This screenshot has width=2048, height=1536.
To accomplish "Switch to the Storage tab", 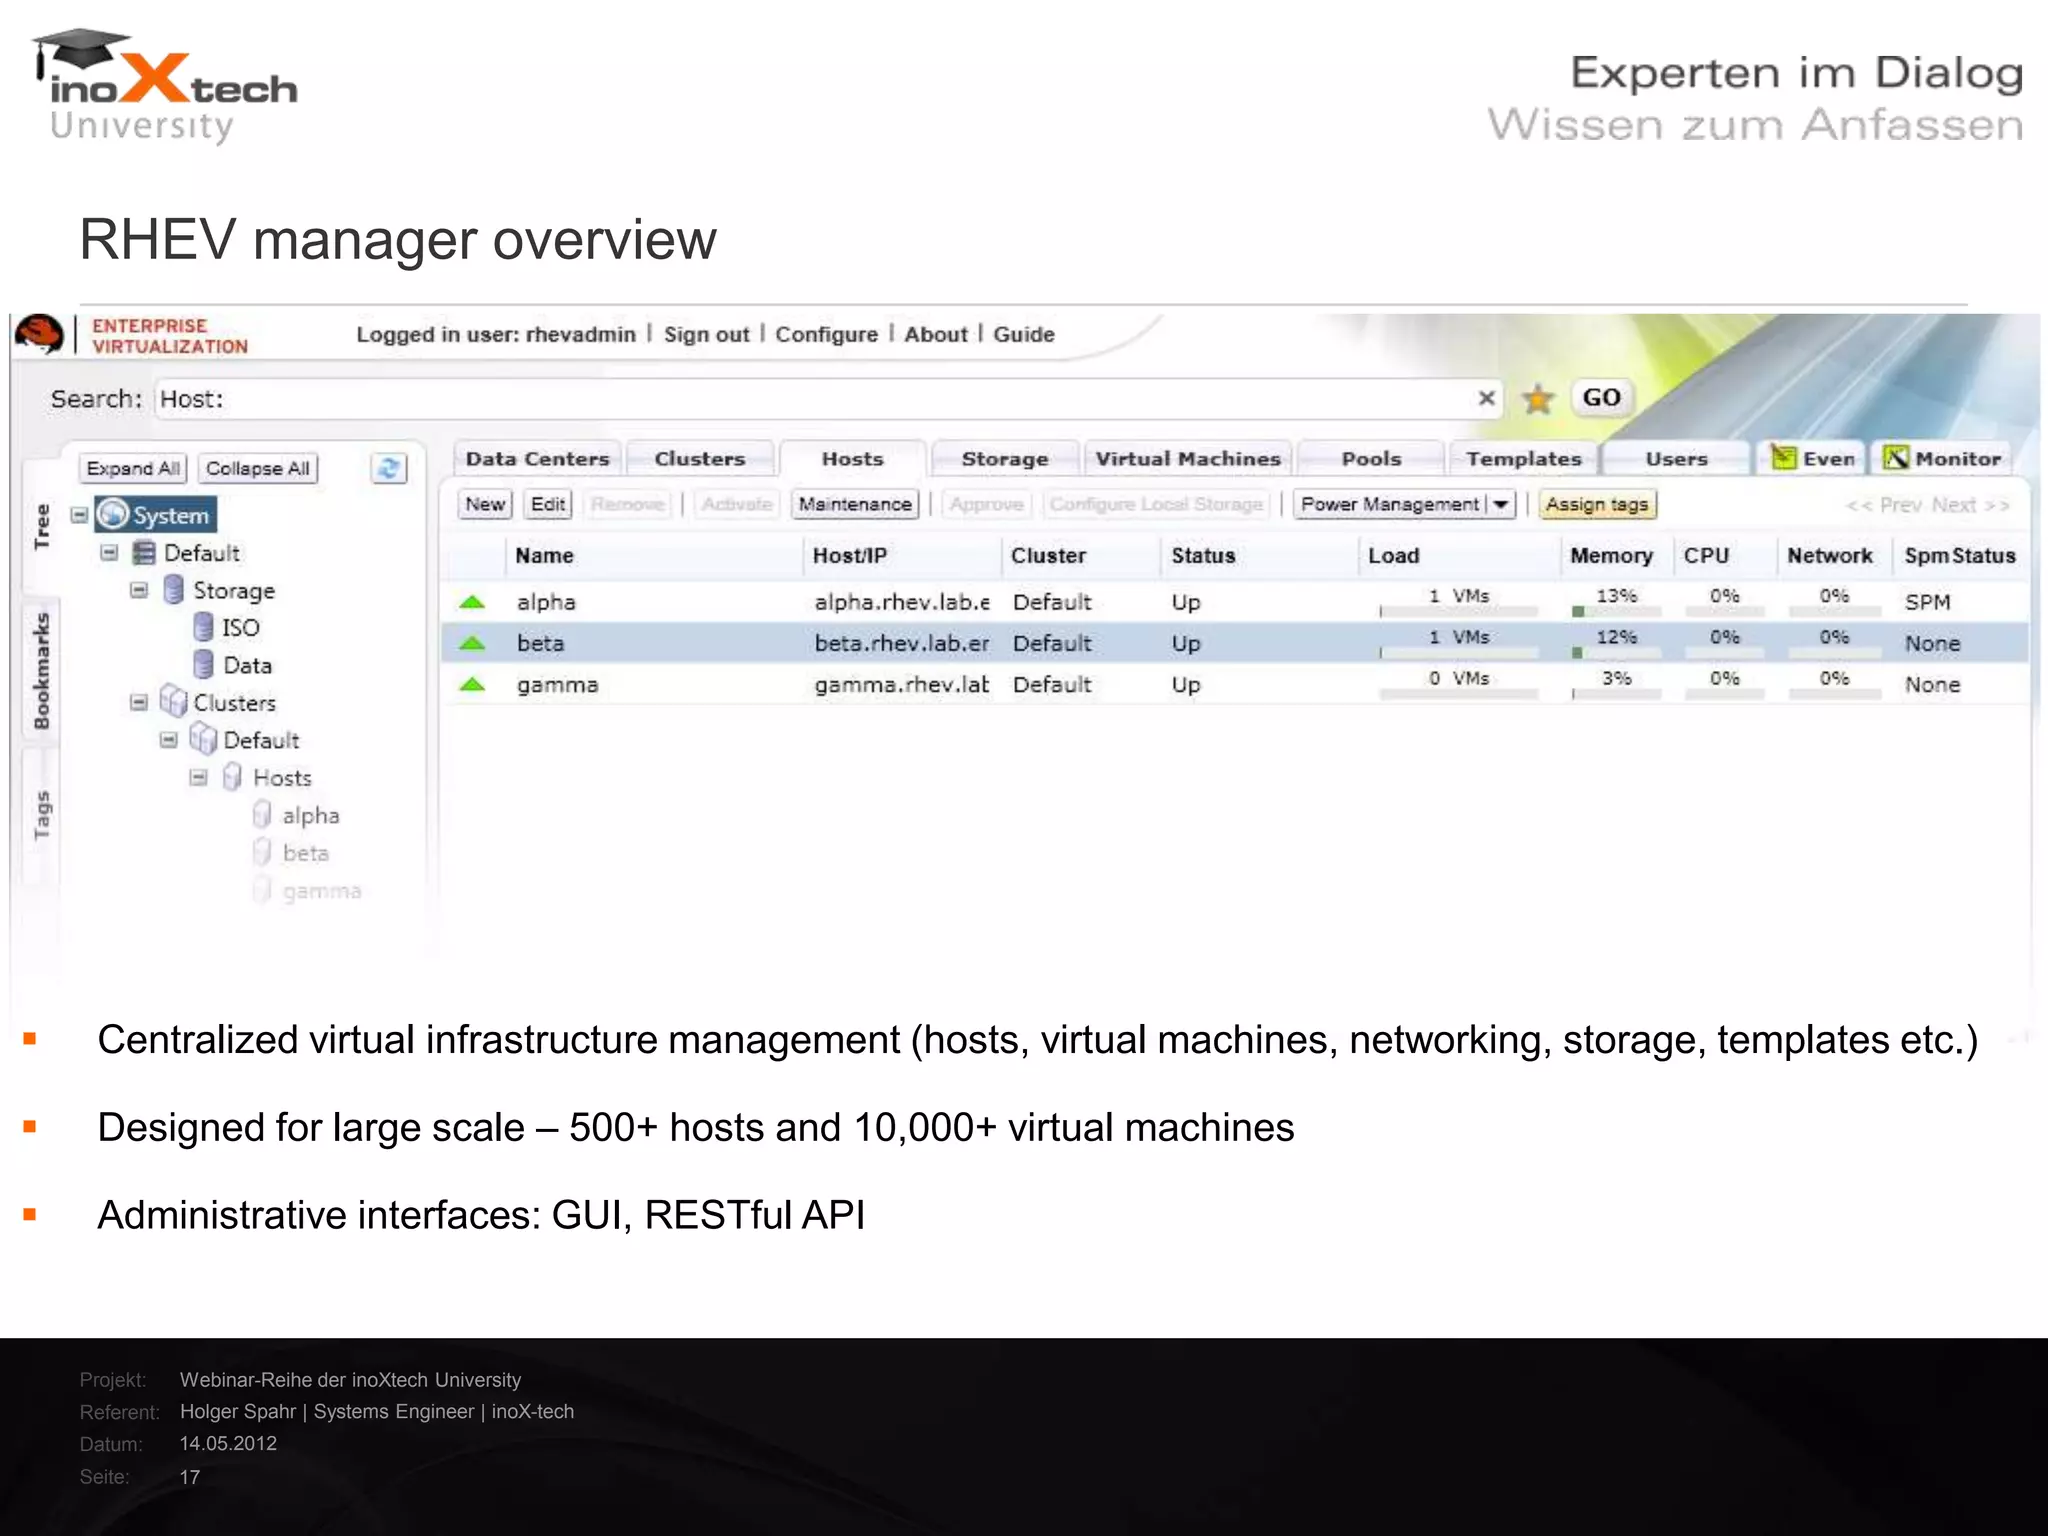I will (1005, 459).
